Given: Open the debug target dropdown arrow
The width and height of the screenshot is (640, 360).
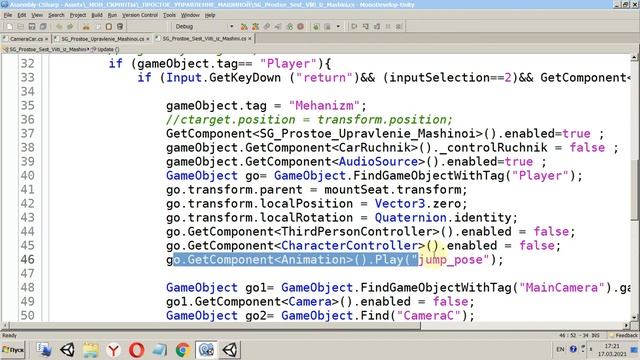Looking at the screenshot, I should click(338, 27).
